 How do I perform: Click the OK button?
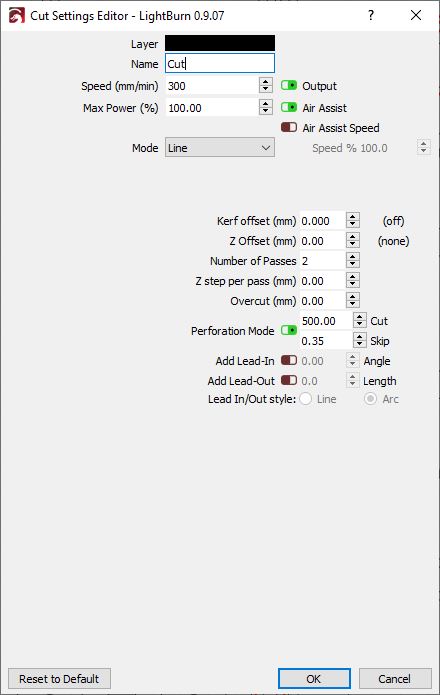coord(314,679)
